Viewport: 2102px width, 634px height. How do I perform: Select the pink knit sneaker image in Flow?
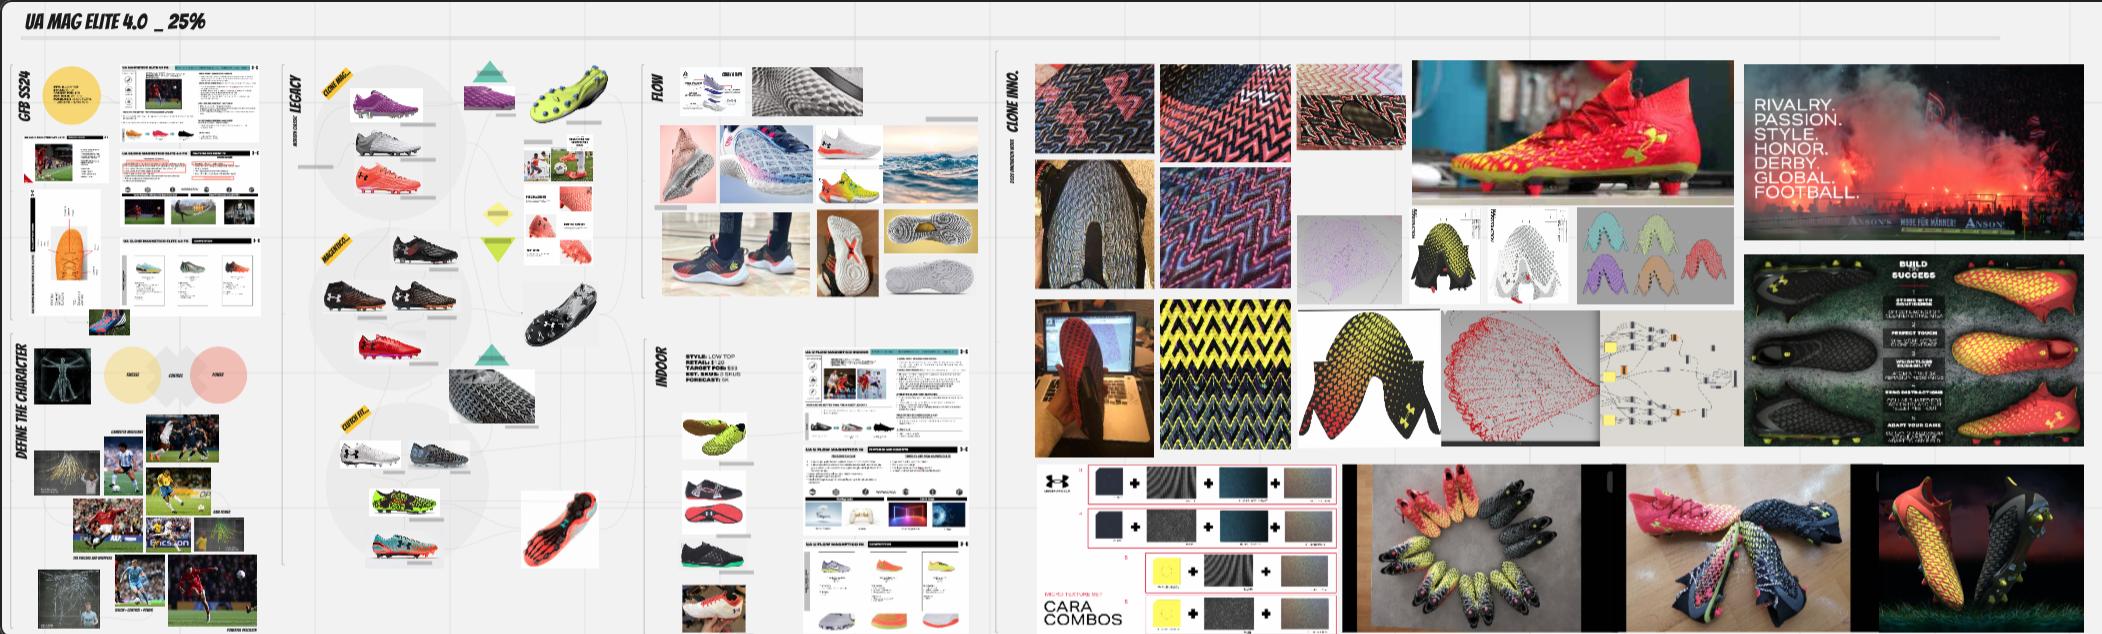[x=688, y=165]
